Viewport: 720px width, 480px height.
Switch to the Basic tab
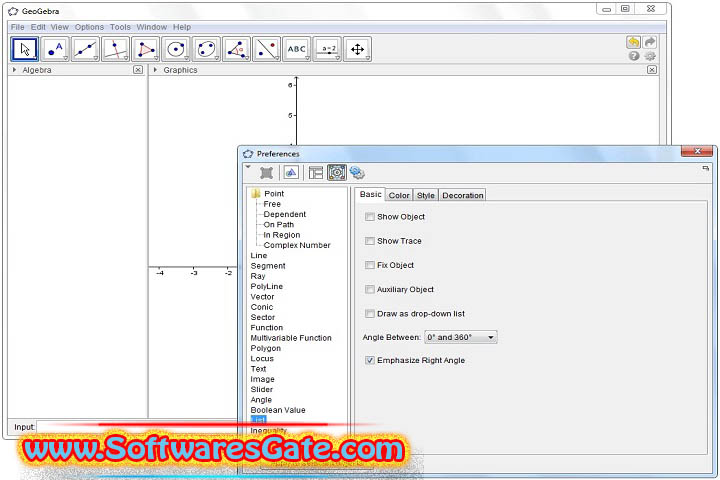[371, 194]
